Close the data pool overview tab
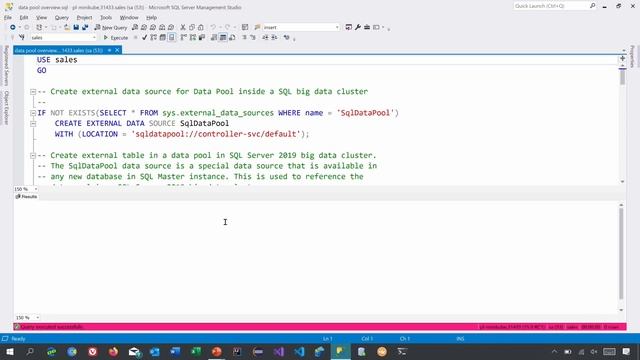Viewport: 640px width, 360px height. tap(117, 50)
